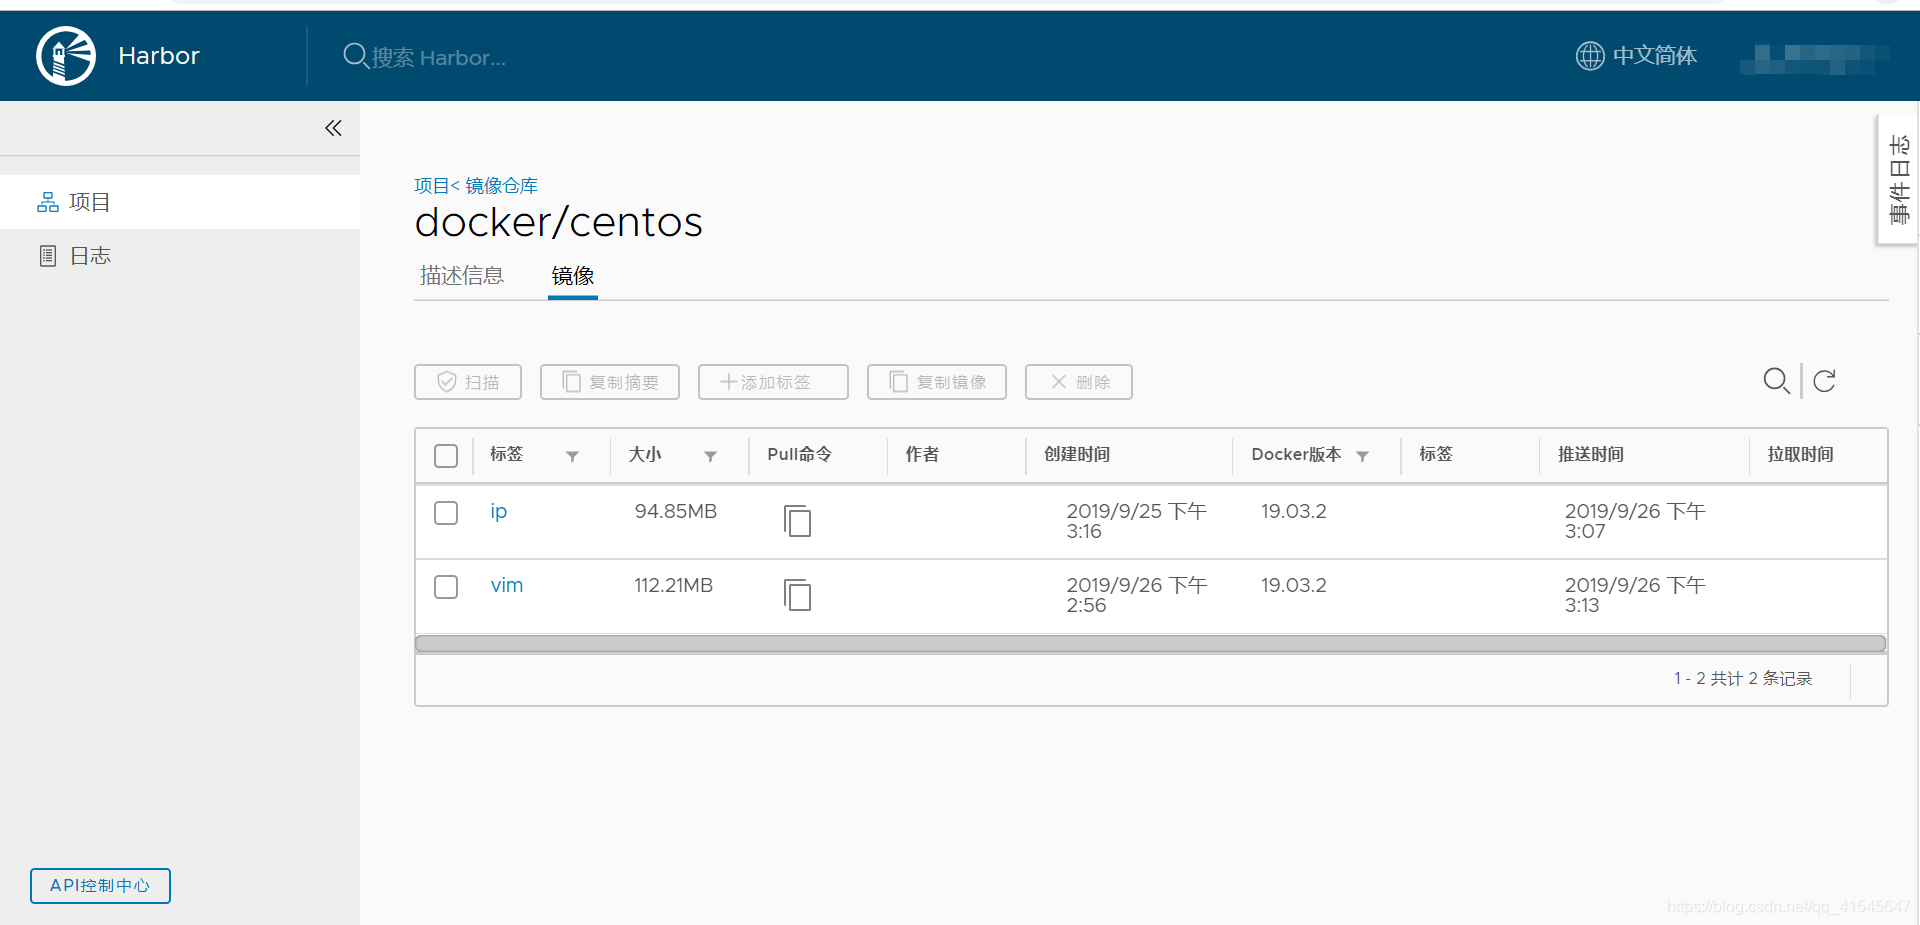Focus the 搜索 Harbor search field
This screenshot has height=925, width=1920.
pyautogui.click(x=439, y=58)
